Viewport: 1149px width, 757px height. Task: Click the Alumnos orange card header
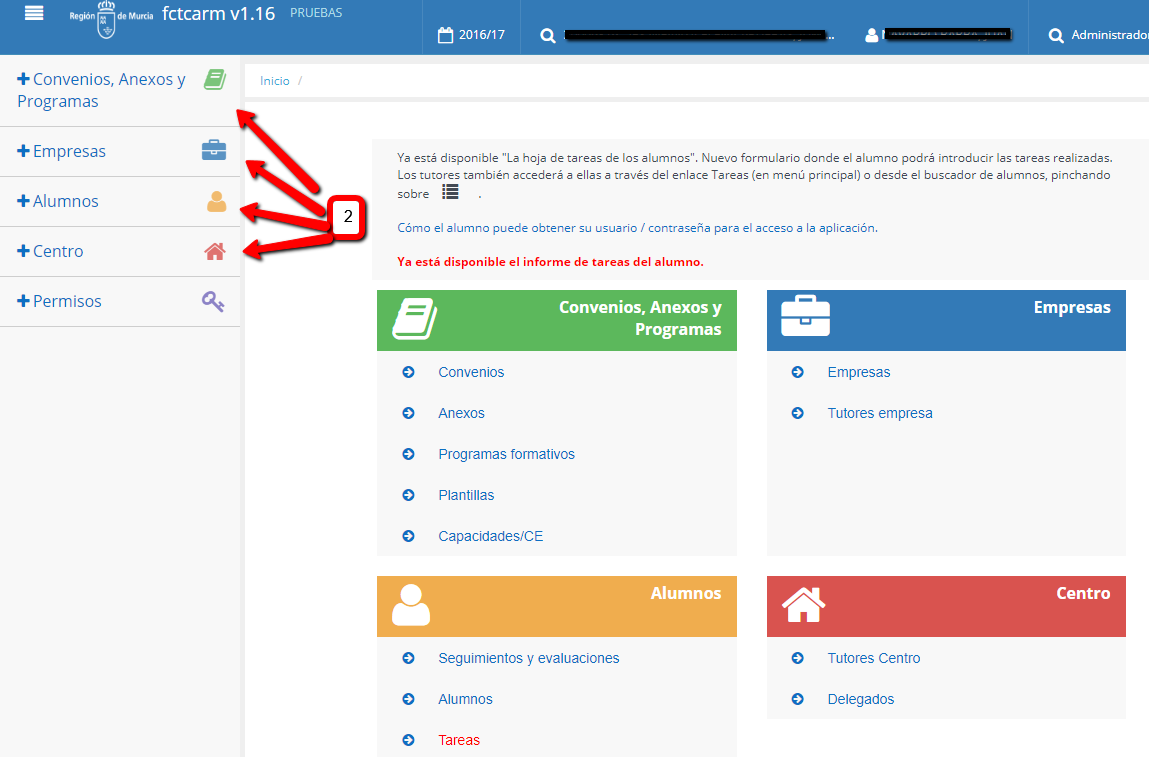[556, 606]
